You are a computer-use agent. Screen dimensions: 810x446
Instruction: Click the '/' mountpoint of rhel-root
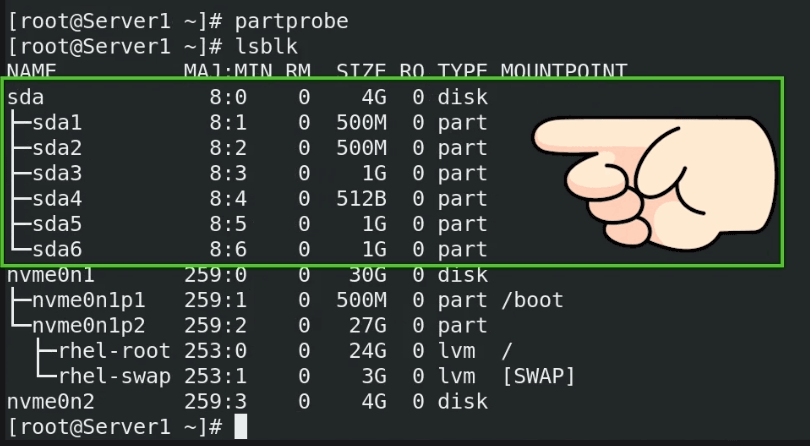coord(507,350)
